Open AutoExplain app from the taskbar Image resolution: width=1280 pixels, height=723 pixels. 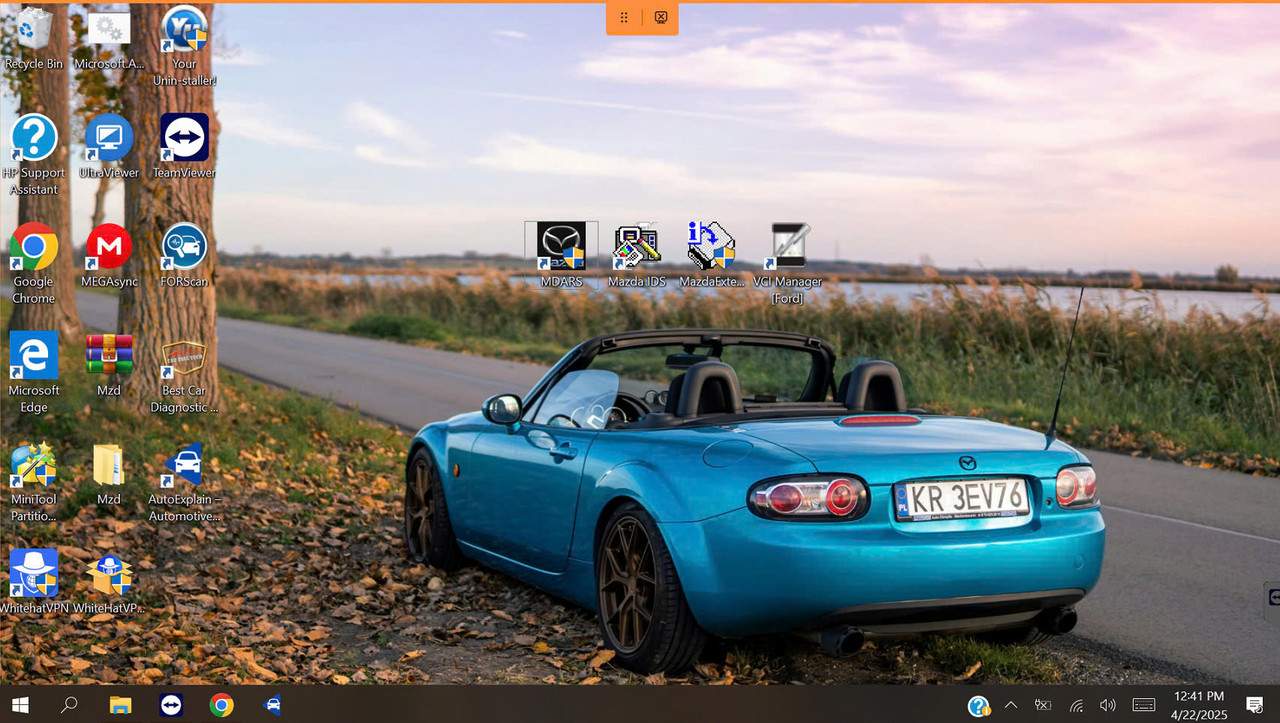(x=272, y=705)
